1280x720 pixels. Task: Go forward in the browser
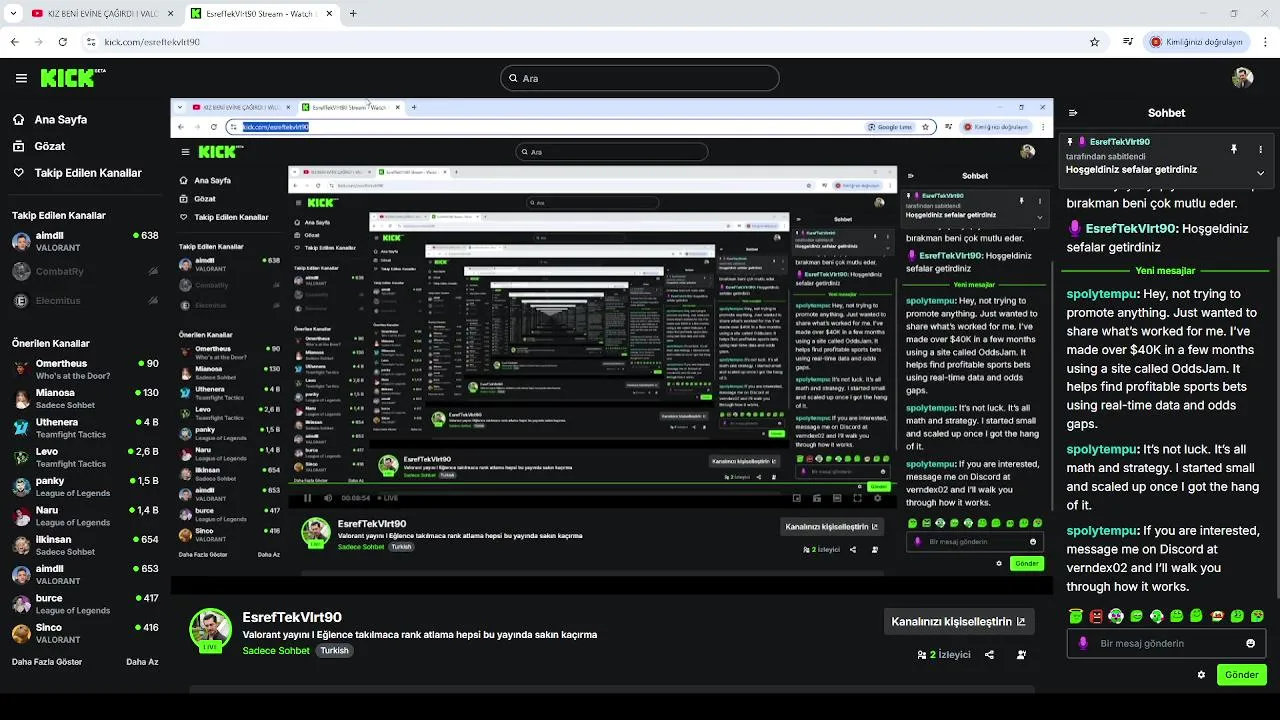point(39,42)
